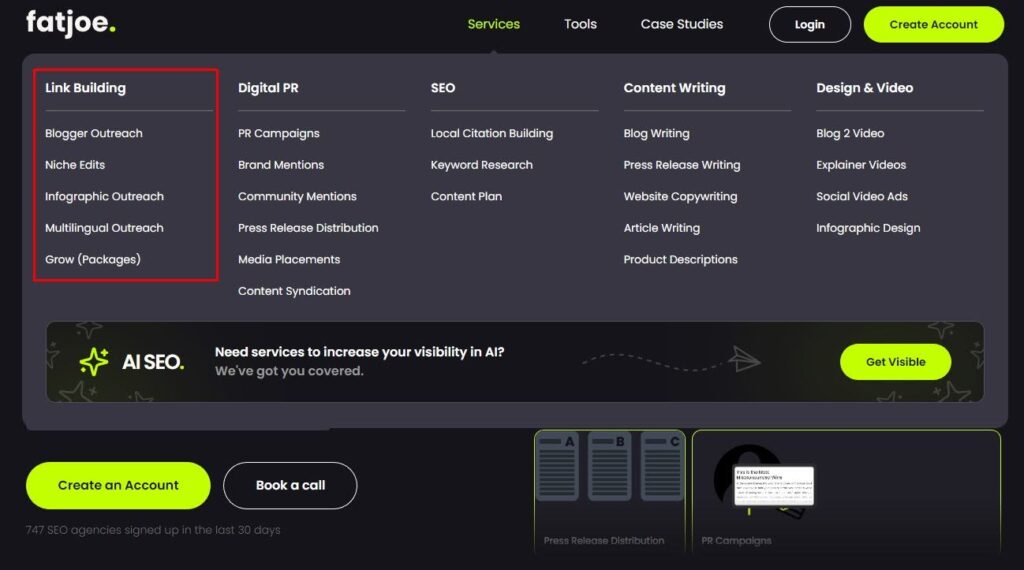
Task: Open Website Copywriting
Action: 680,197
